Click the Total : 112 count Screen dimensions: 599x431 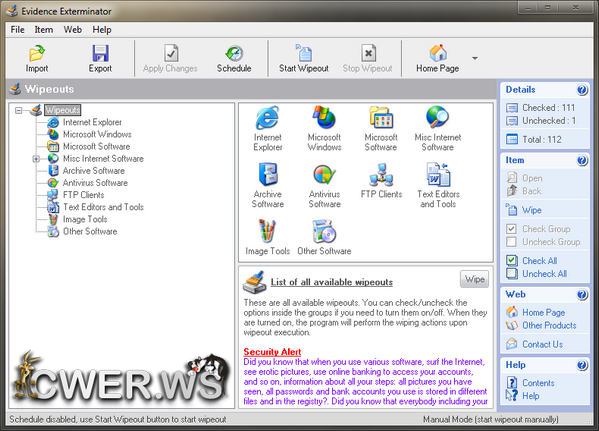coord(534,139)
